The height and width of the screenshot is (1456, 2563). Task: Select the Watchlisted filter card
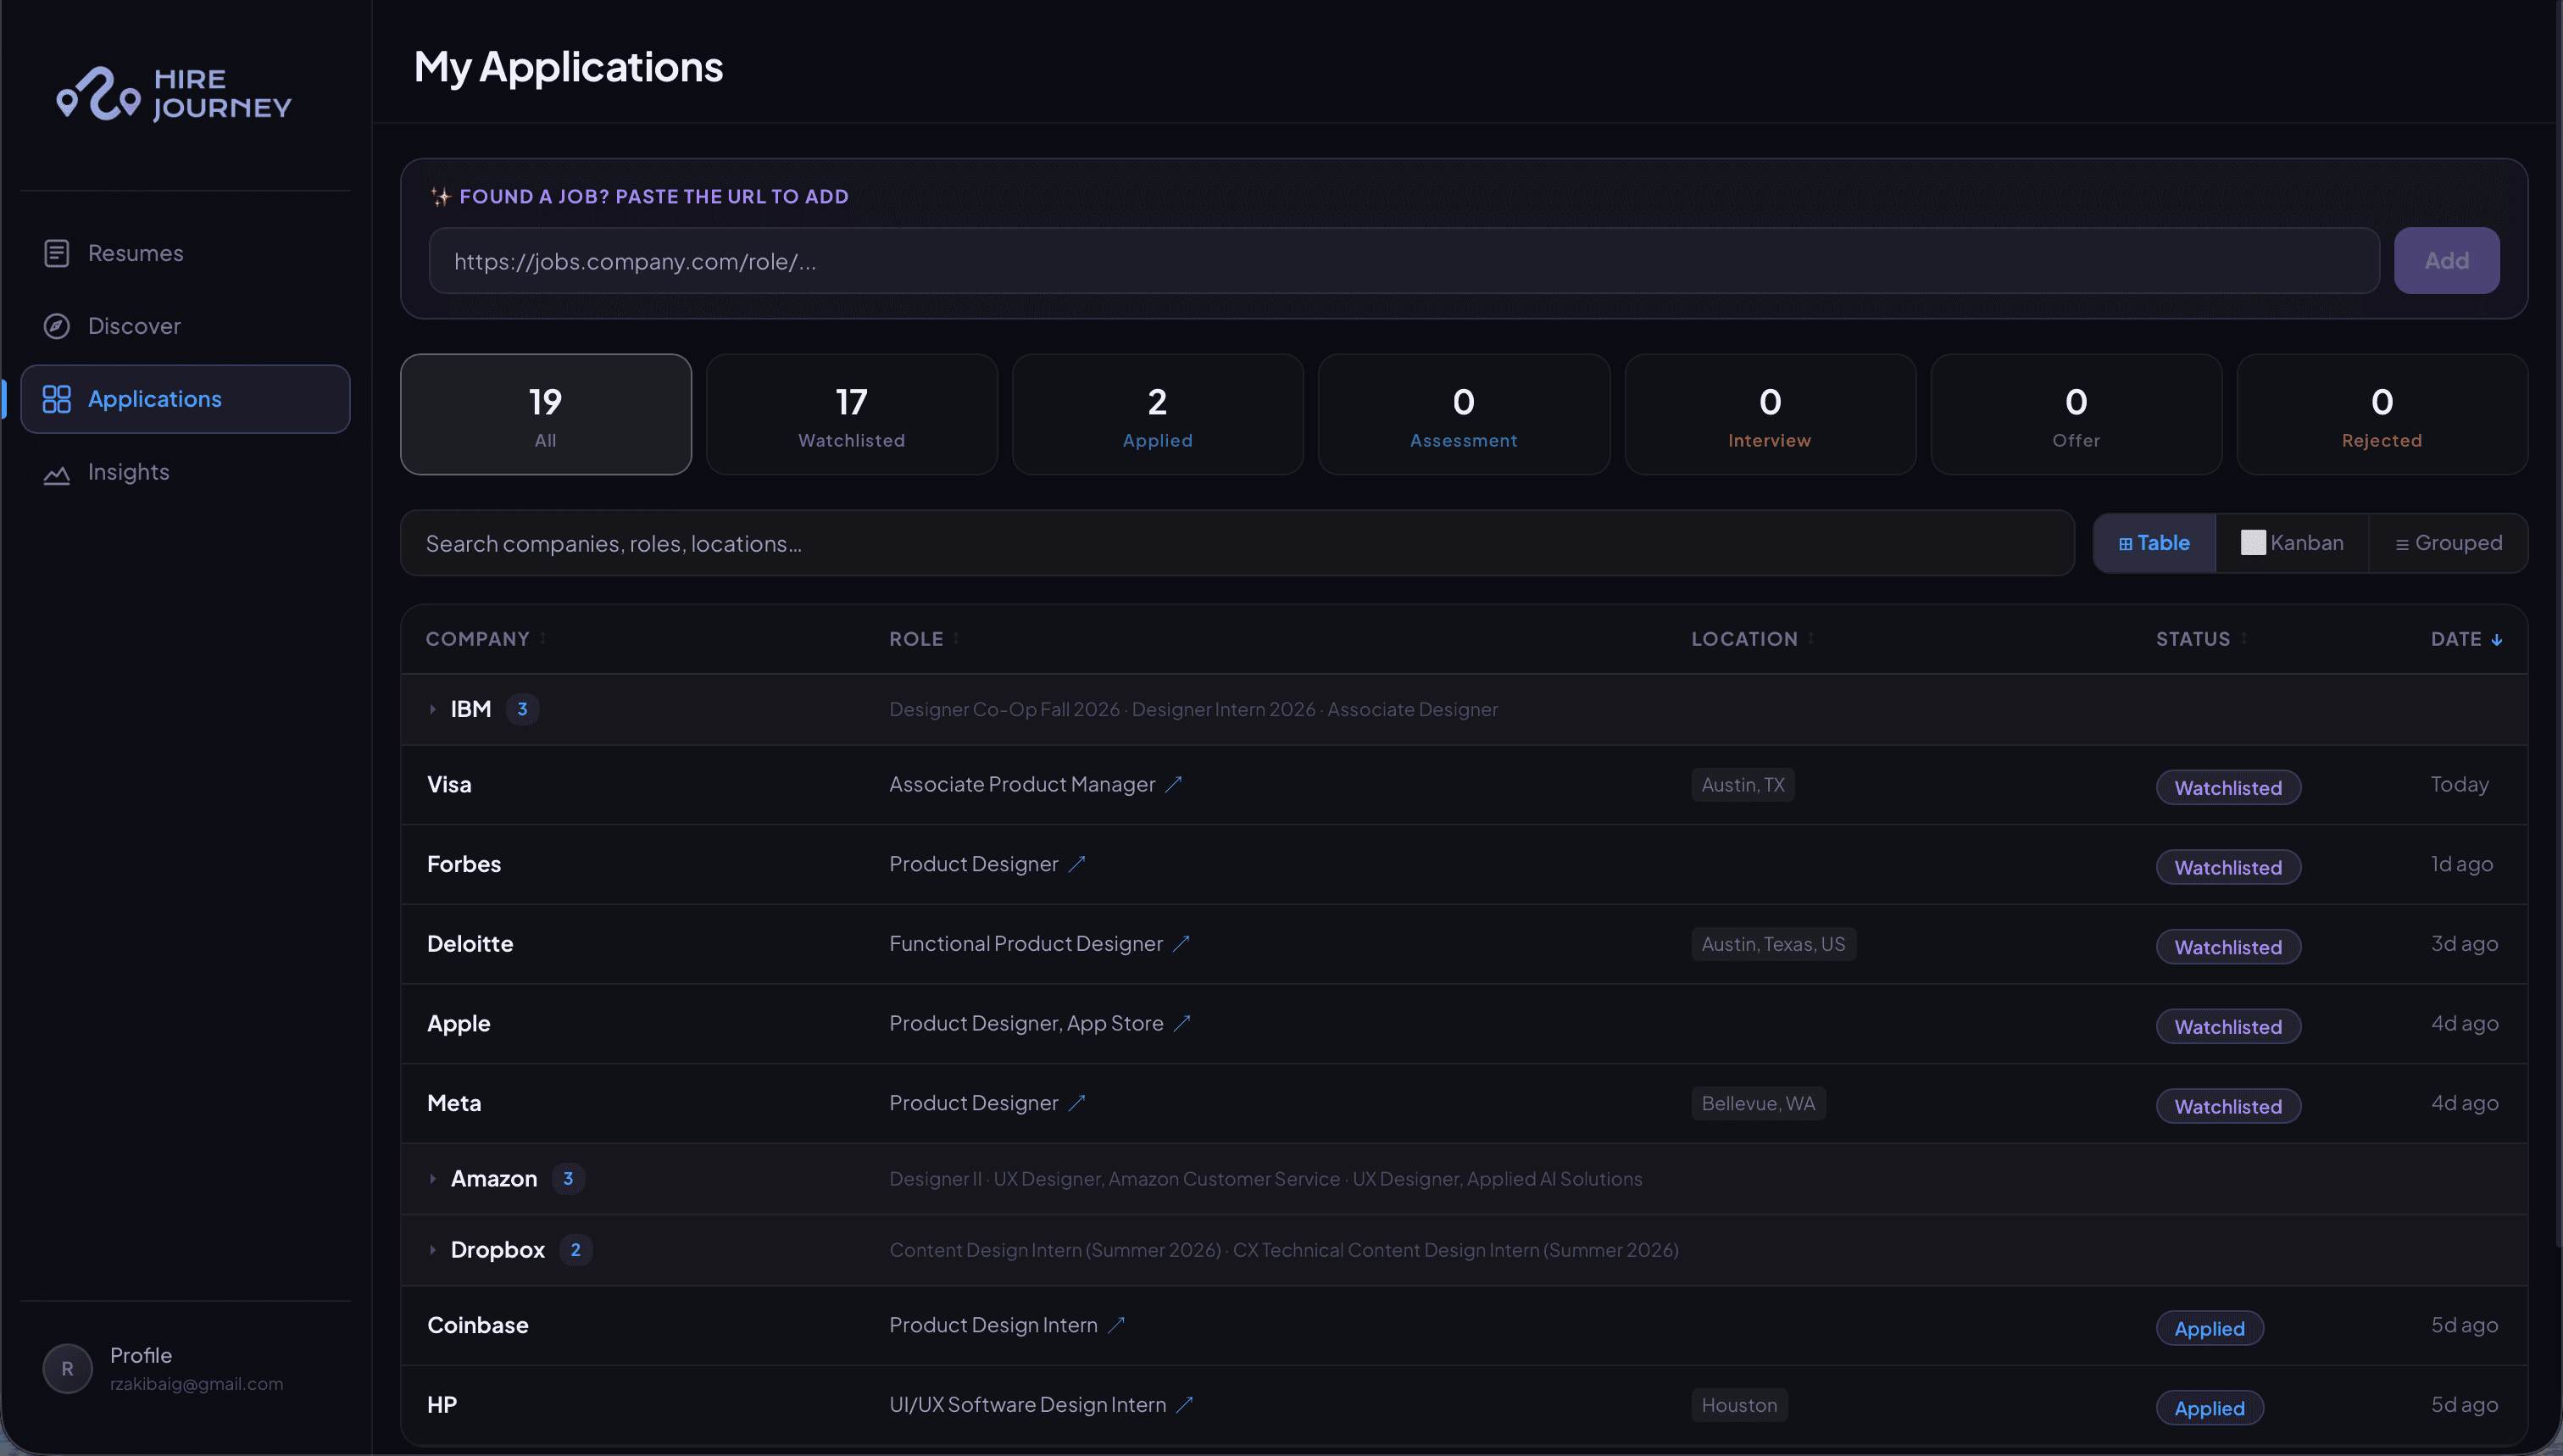pyautogui.click(x=851, y=414)
